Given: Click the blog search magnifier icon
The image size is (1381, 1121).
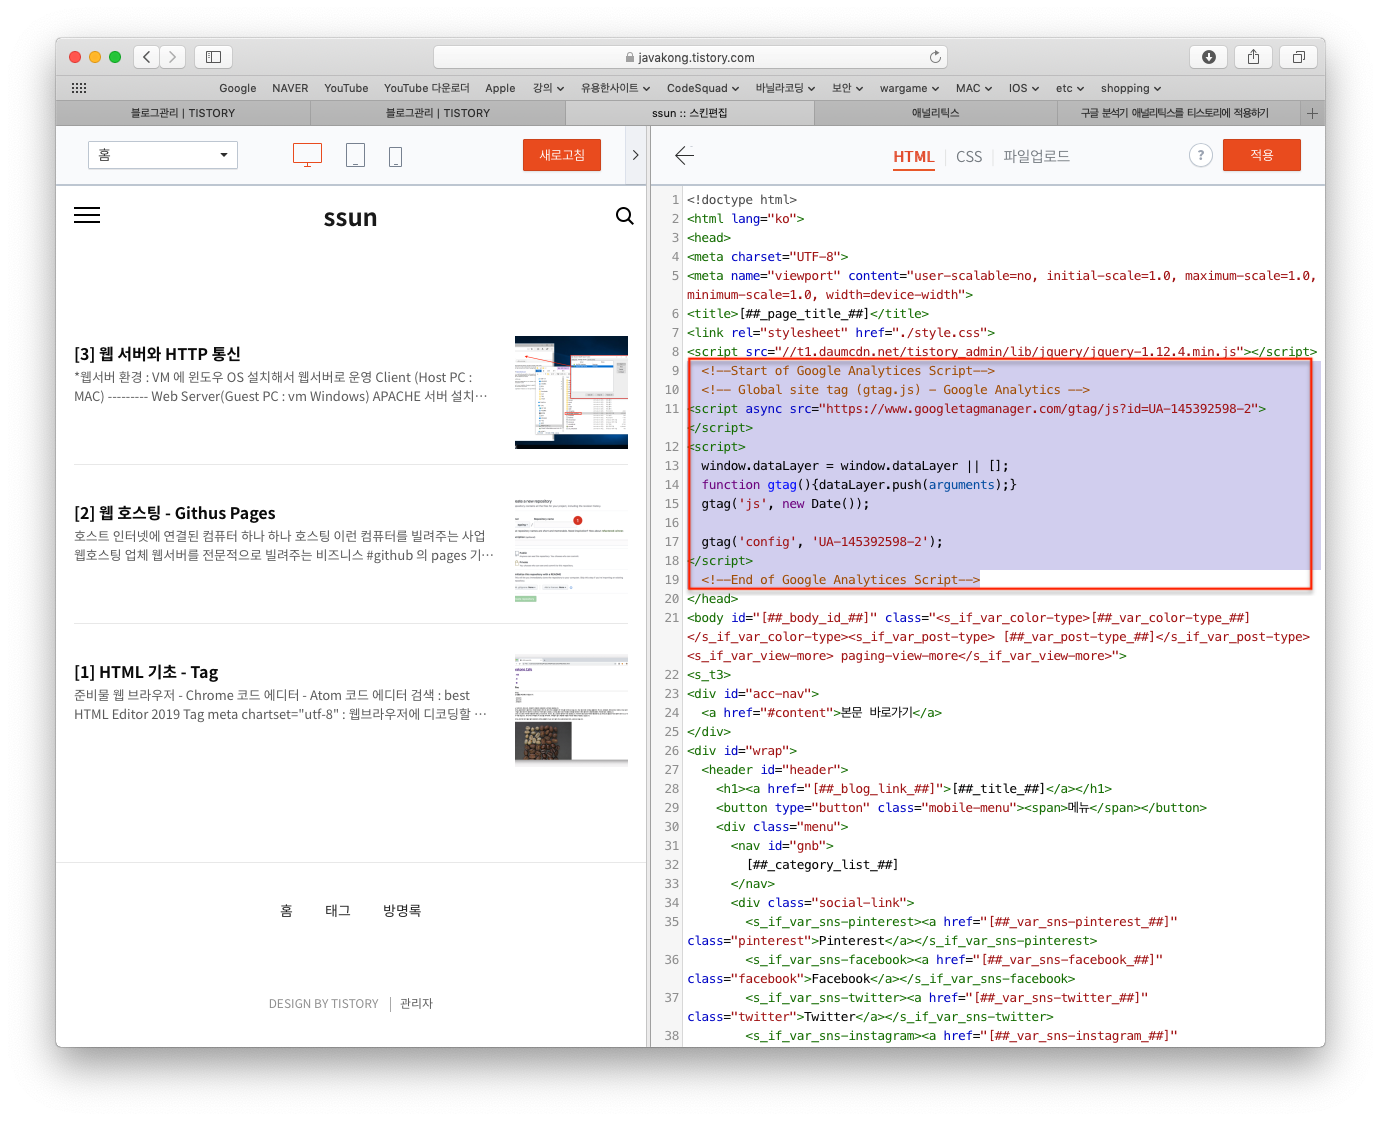Looking at the screenshot, I should (625, 216).
